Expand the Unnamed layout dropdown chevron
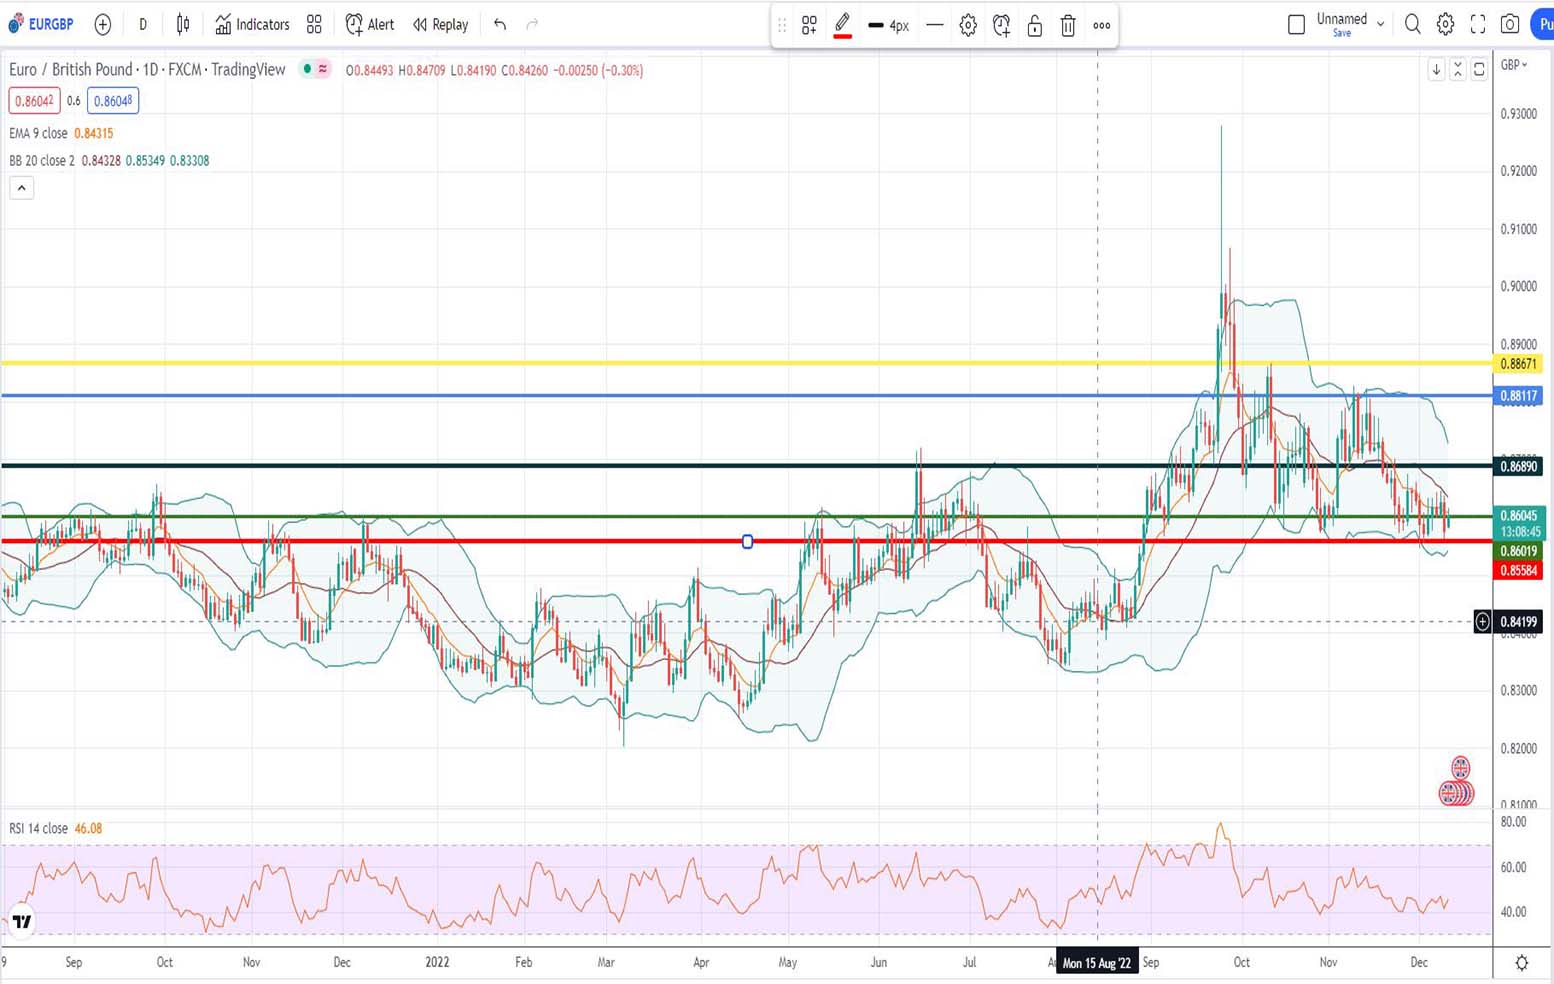Viewport: 1554px width, 984px height. (1381, 22)
